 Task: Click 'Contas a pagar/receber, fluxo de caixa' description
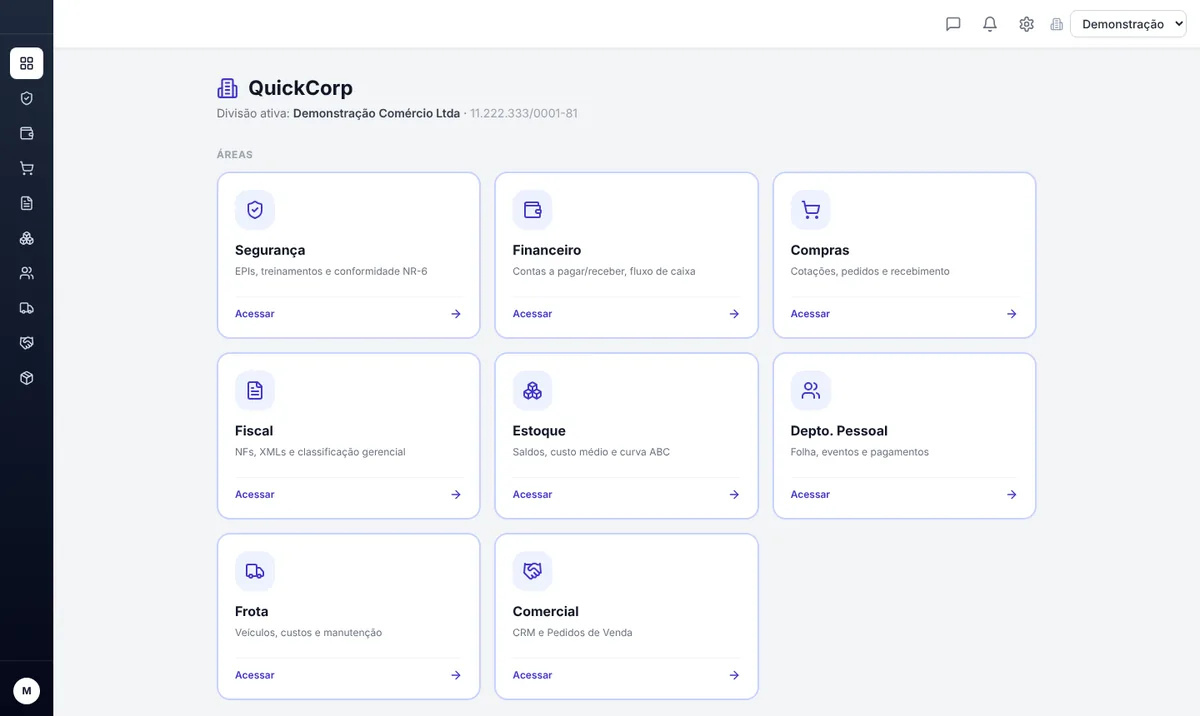pyautogui.click(x=604, y=271)
